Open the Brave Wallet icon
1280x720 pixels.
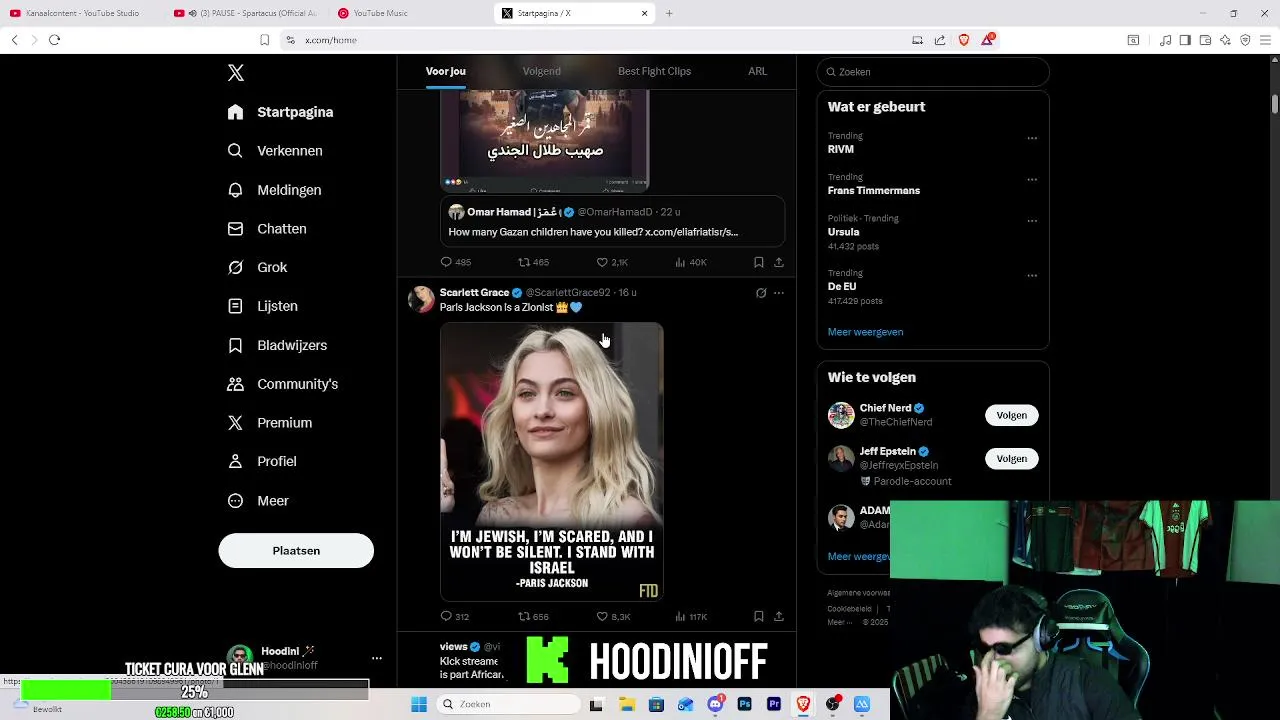(1205, 40)
